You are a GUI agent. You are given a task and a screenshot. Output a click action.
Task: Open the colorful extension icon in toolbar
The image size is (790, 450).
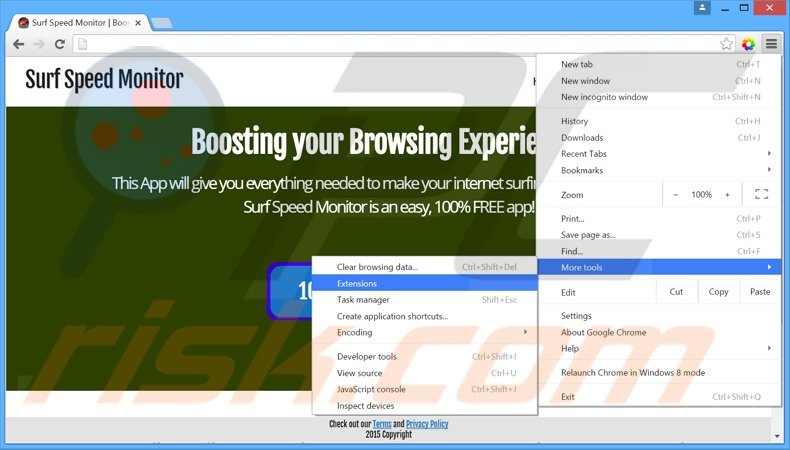click(x=749, y=44)
